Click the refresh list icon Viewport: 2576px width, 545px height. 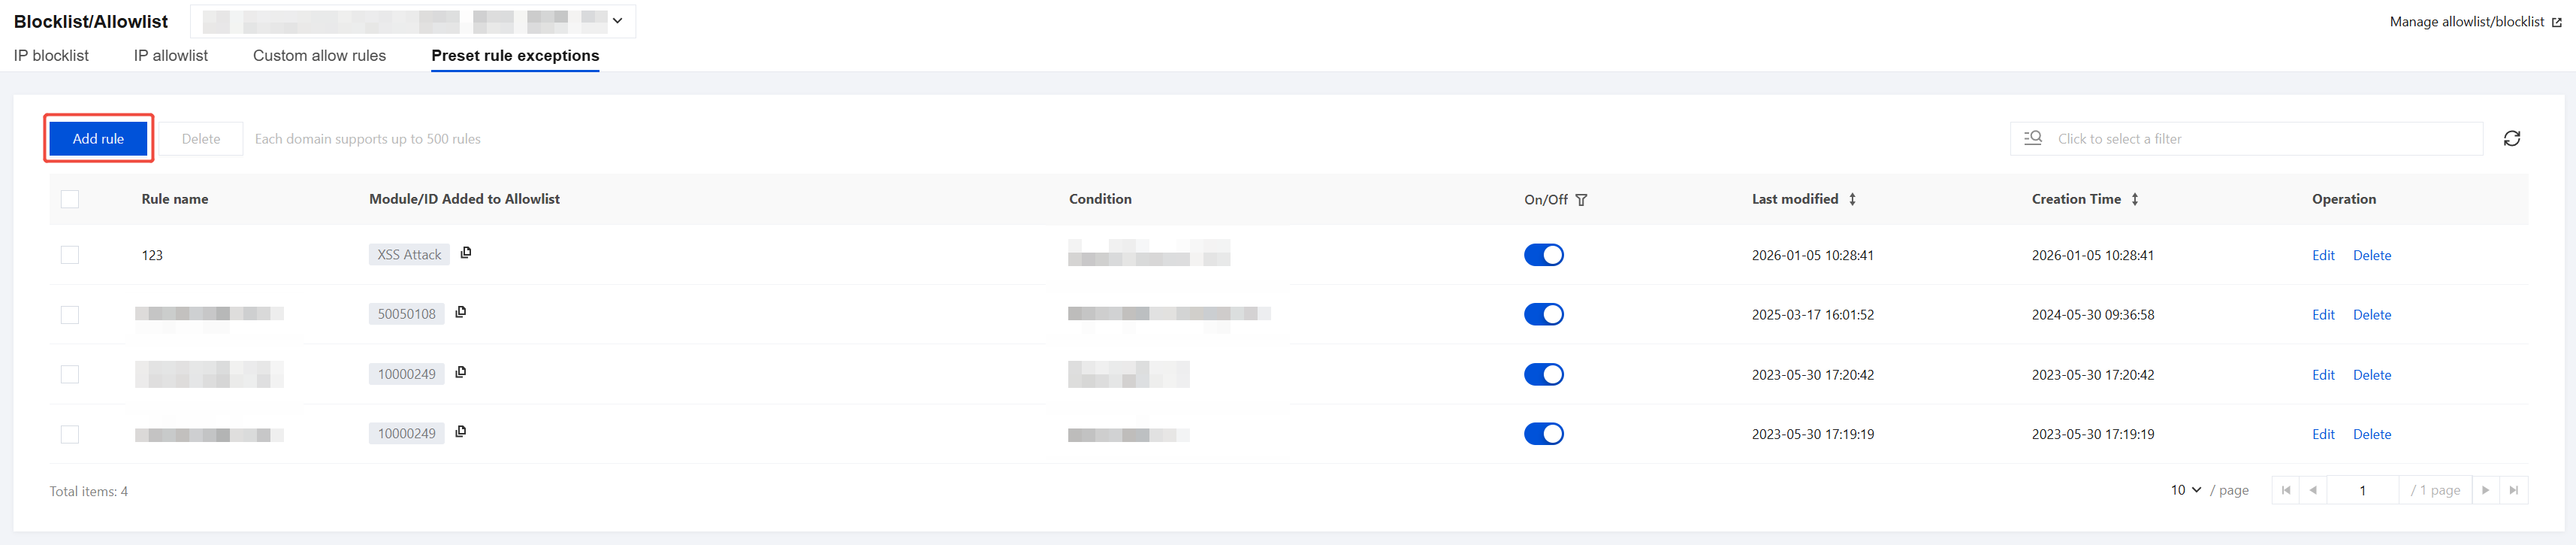pos(2511,139)
